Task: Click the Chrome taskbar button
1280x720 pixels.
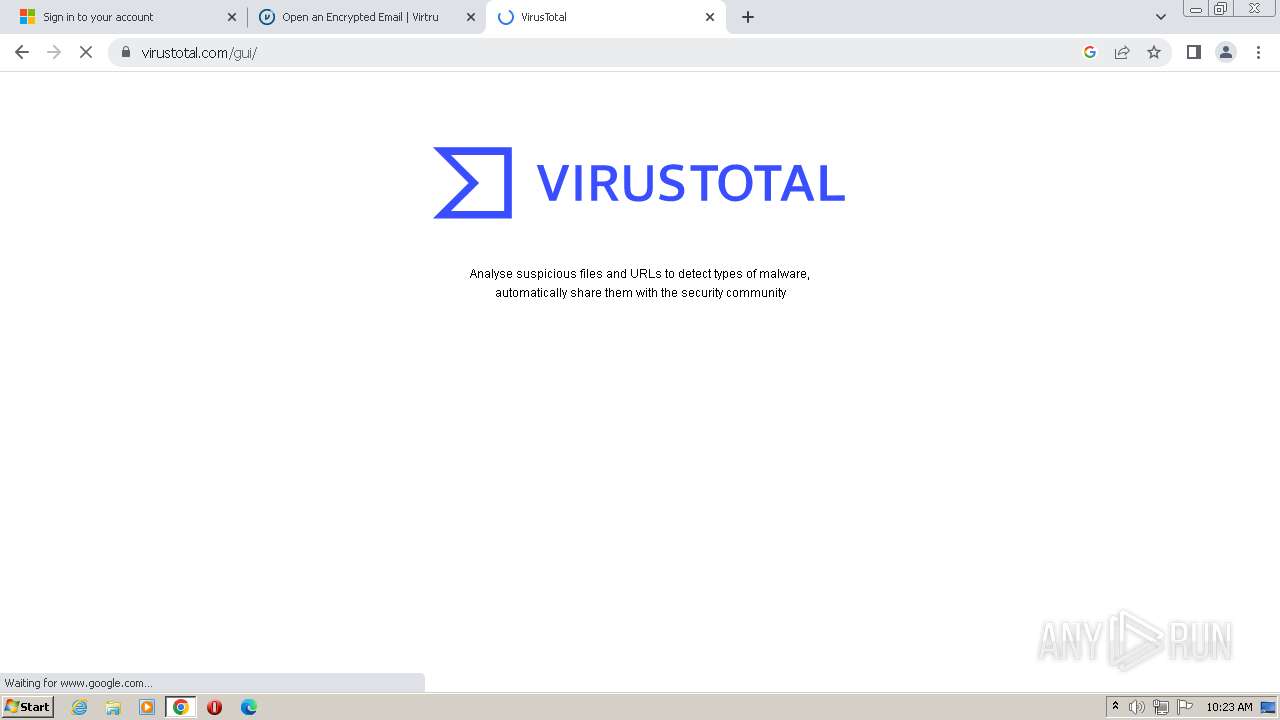Action: tap(181, 707)
